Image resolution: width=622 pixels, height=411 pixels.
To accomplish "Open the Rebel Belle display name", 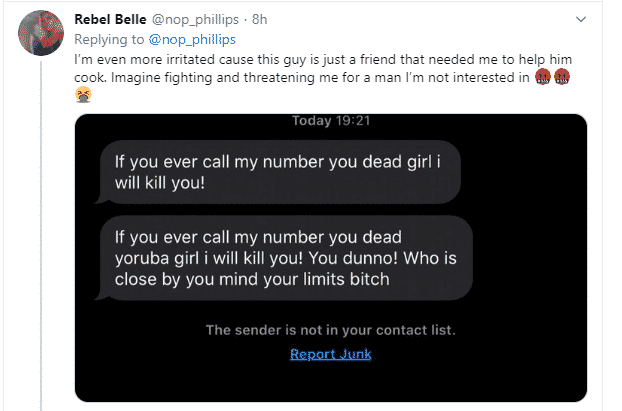I will tap(114, 19).
